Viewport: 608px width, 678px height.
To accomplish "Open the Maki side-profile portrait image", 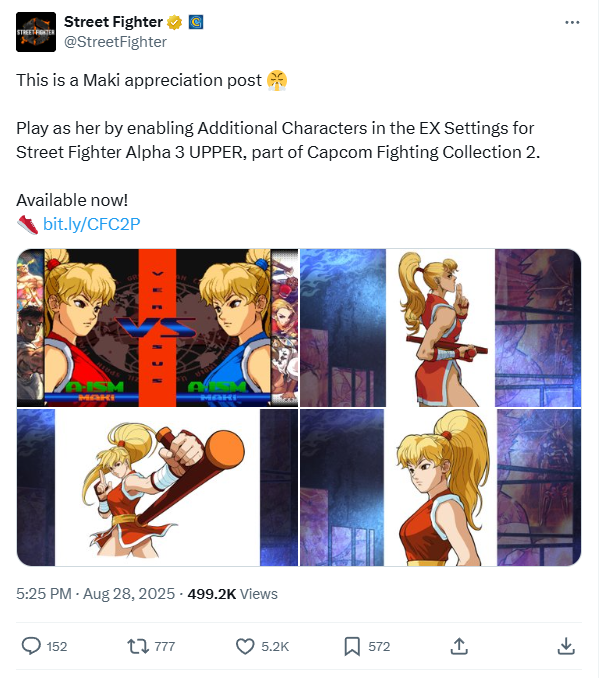I will point(440,487).
